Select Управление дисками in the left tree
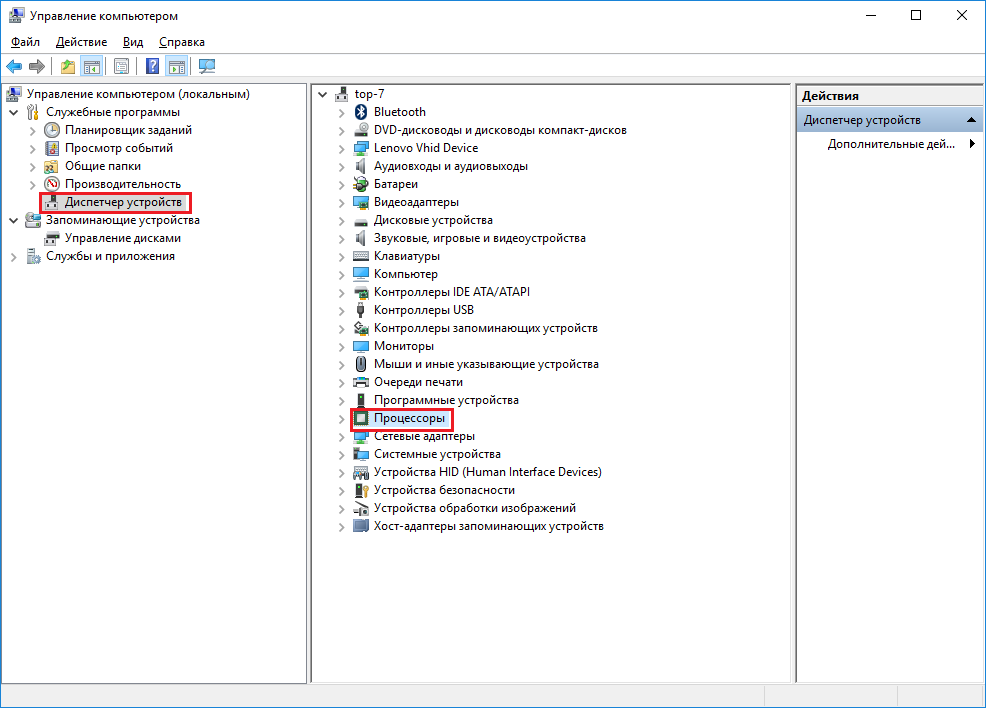 point(122,238)
